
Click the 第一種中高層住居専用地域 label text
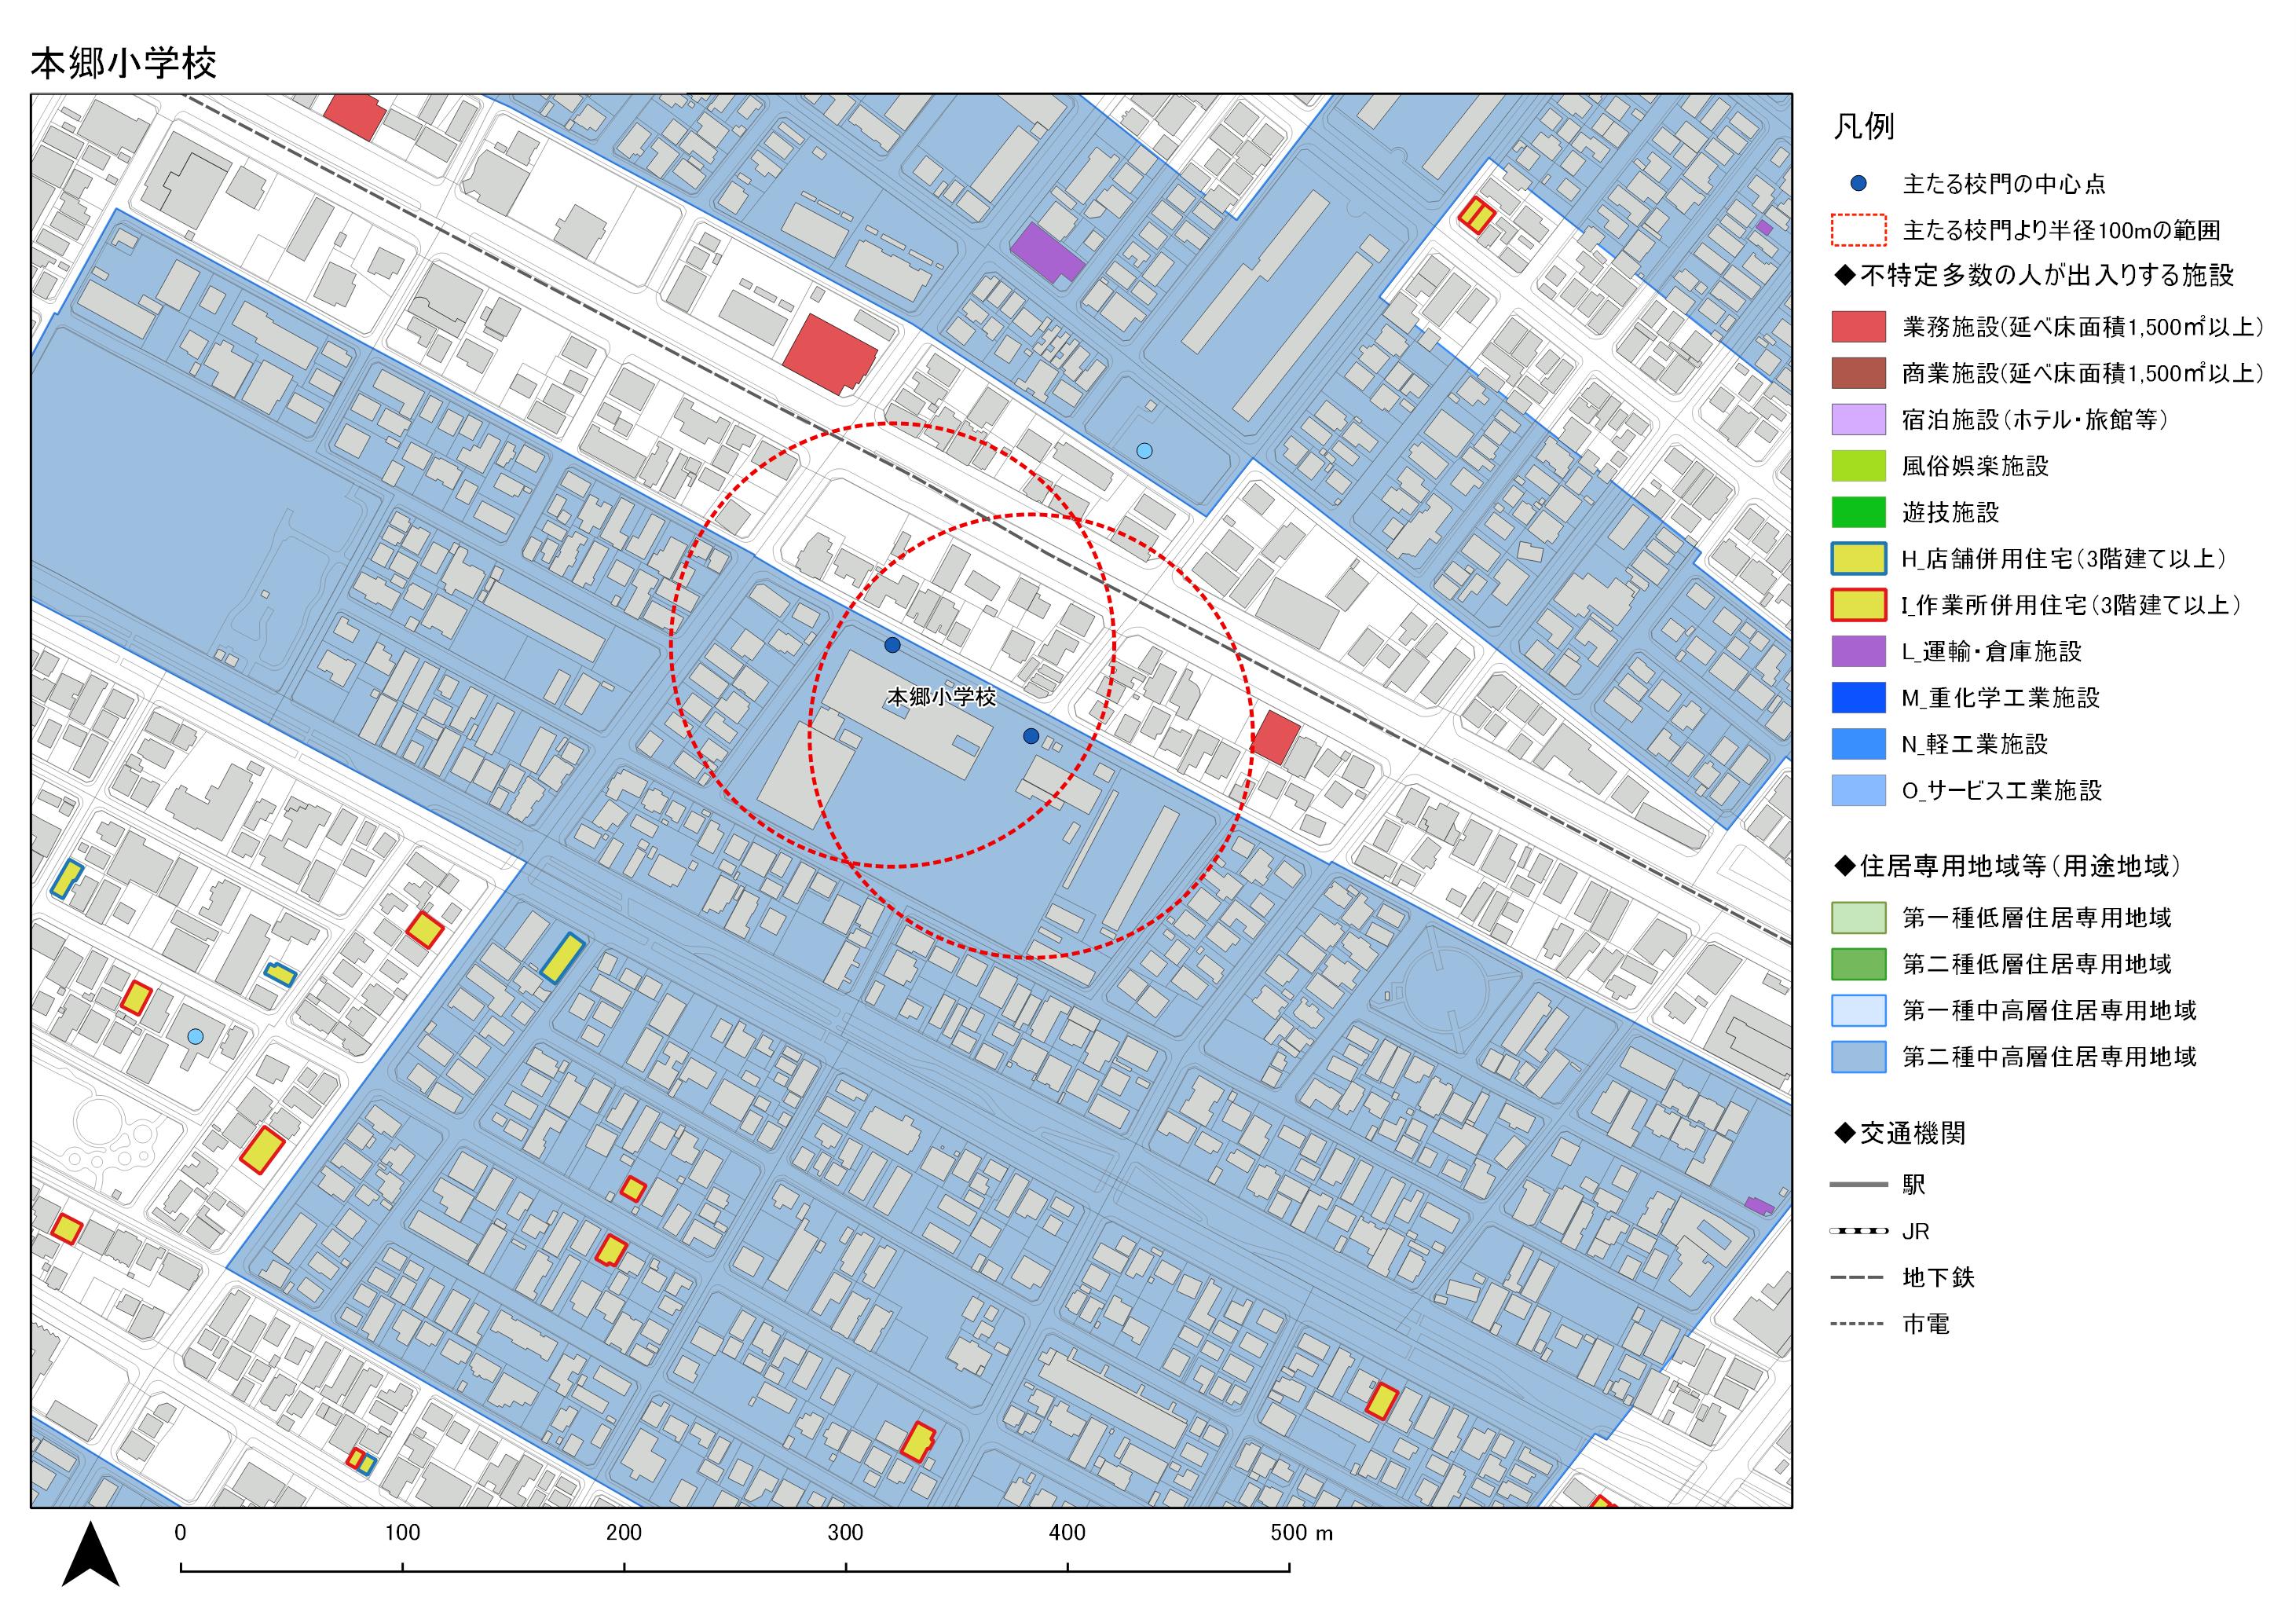click(2049, 1011)
